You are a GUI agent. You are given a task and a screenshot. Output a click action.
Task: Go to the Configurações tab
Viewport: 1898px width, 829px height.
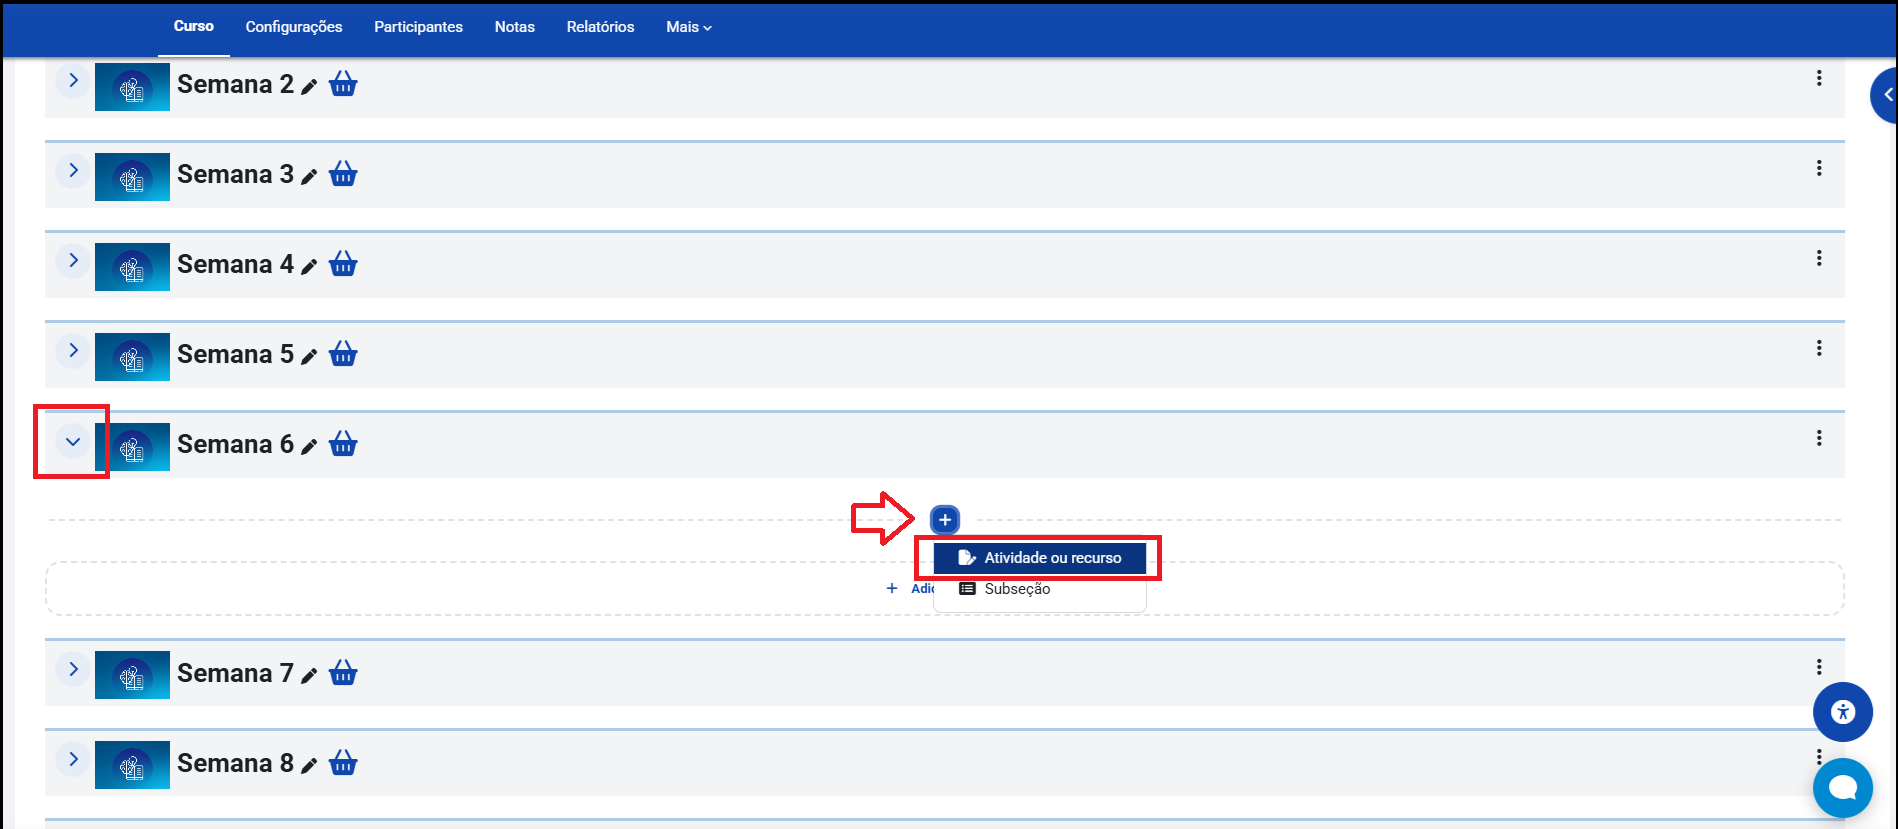294,27
